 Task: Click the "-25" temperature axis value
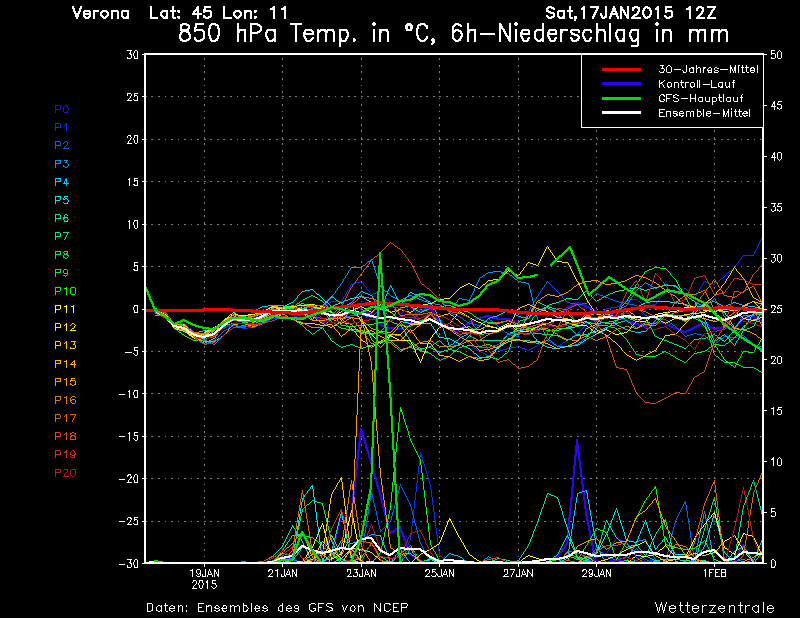[x=129, y=522]
